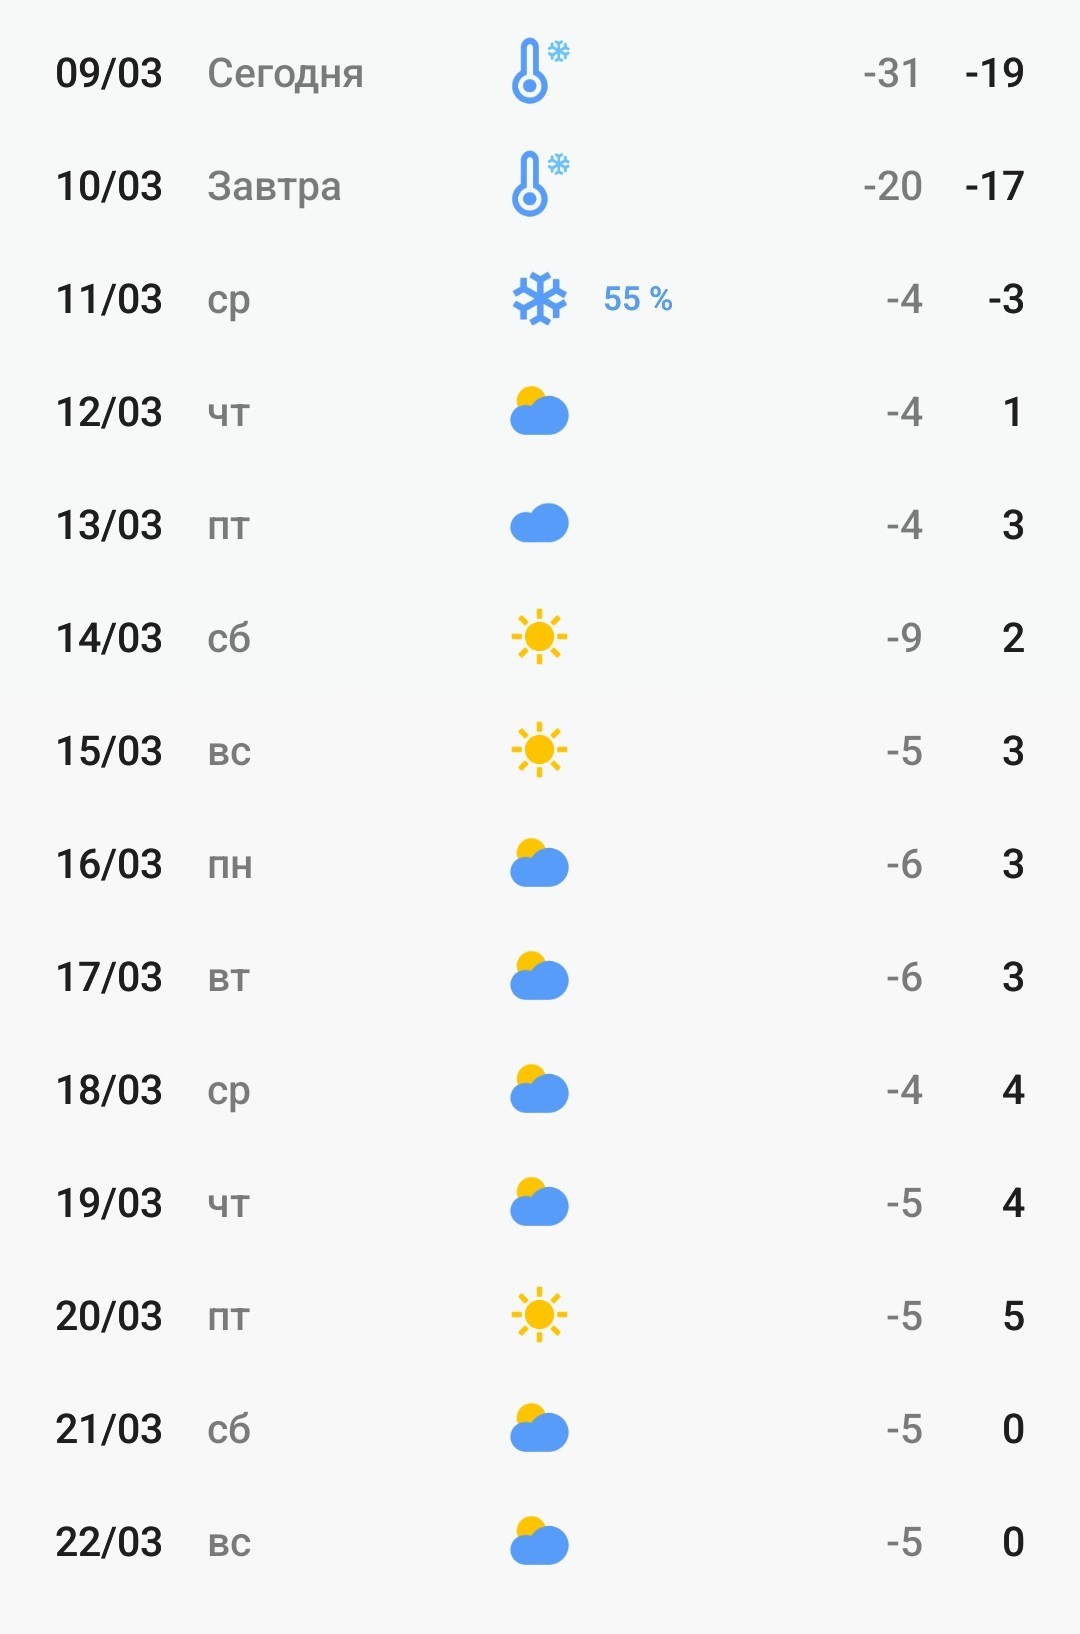Select the 18/03 ср date entry
1080x1634 pixels.
pyautogui.click(x=153, y=1090)
